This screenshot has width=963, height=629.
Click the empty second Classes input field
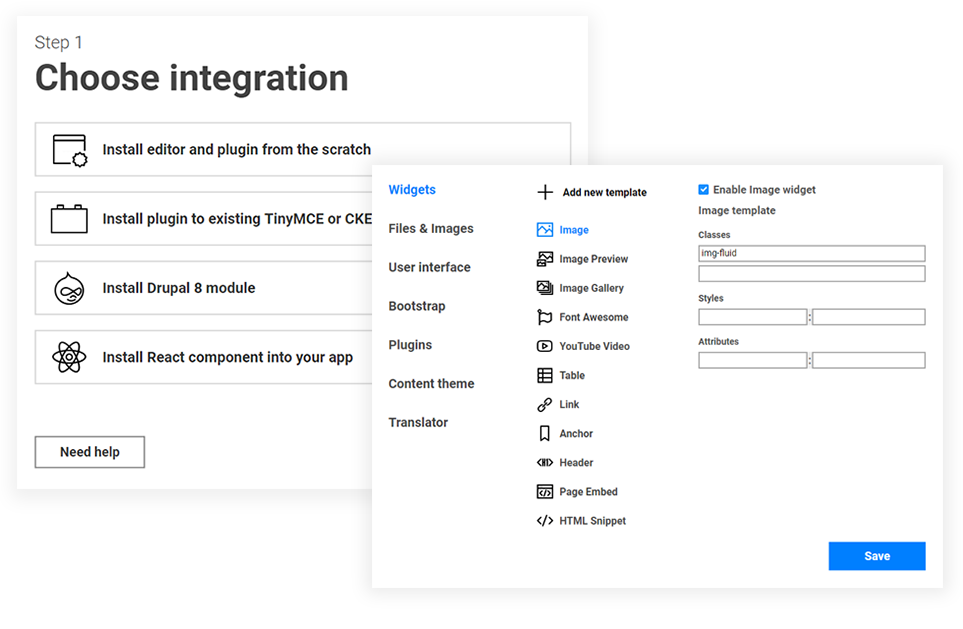811,273
